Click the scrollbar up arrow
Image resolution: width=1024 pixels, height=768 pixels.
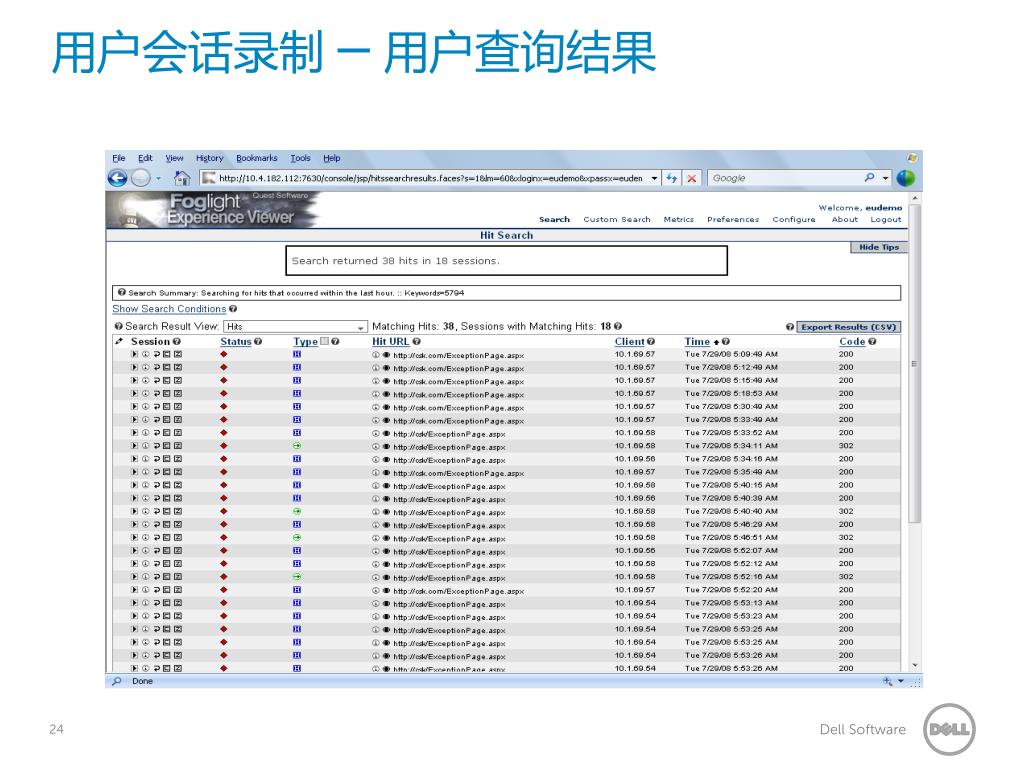click(x=914, y=197)
